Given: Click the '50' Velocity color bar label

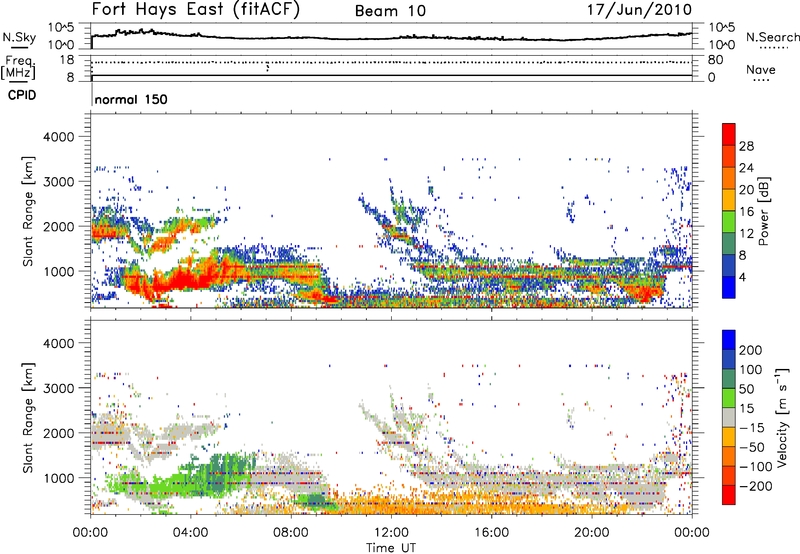Looking at the screenshot, I should [x=746, y=389].
